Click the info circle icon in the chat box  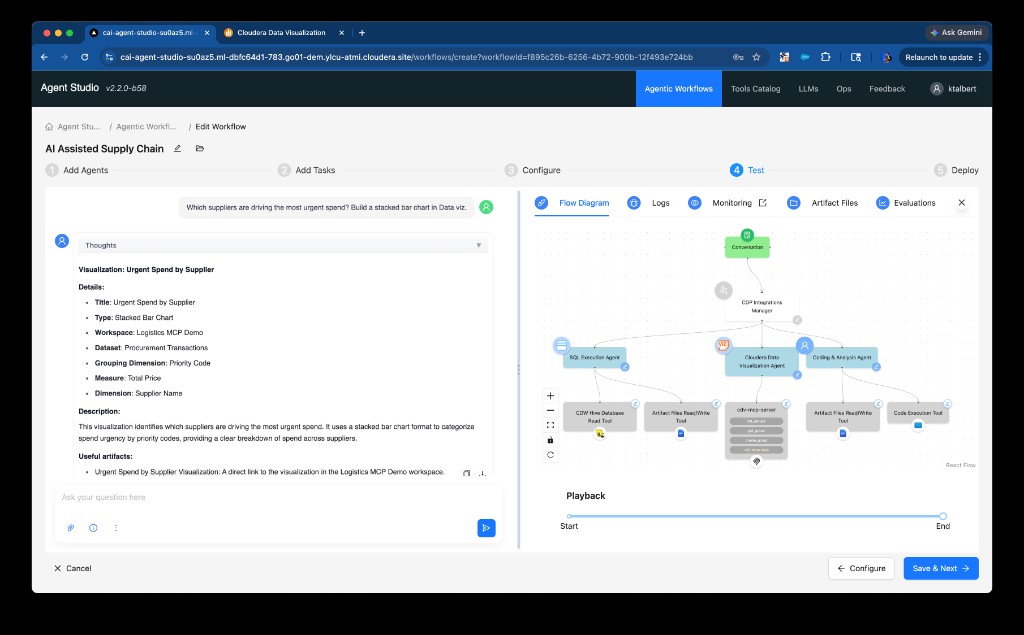tap(93, 528)
